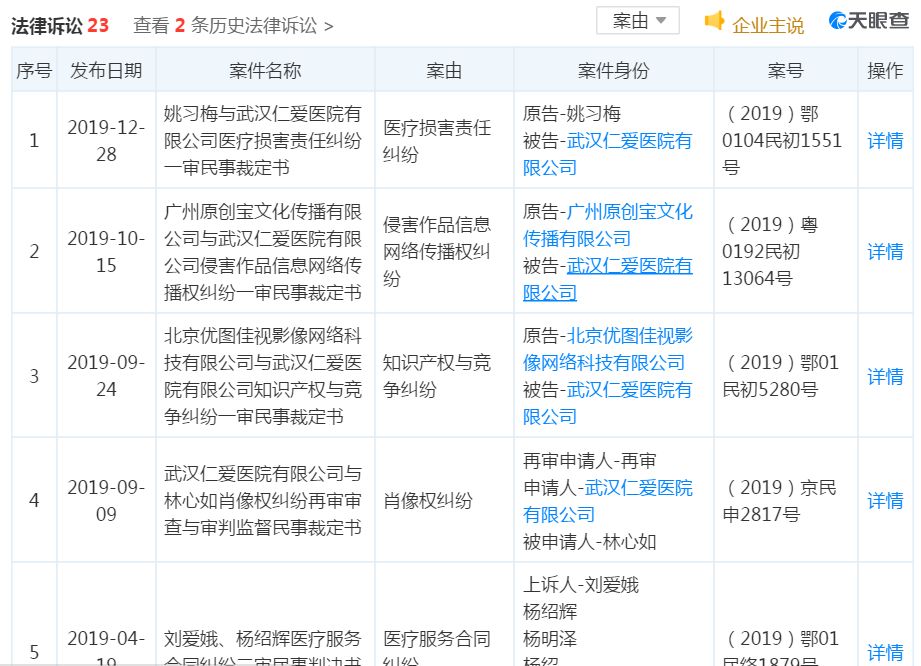Image resolution: width=921 pixels, height=666 pixels.
Task: Click case number （2019）粤0192民初13064号
Action: pos(770,251)
